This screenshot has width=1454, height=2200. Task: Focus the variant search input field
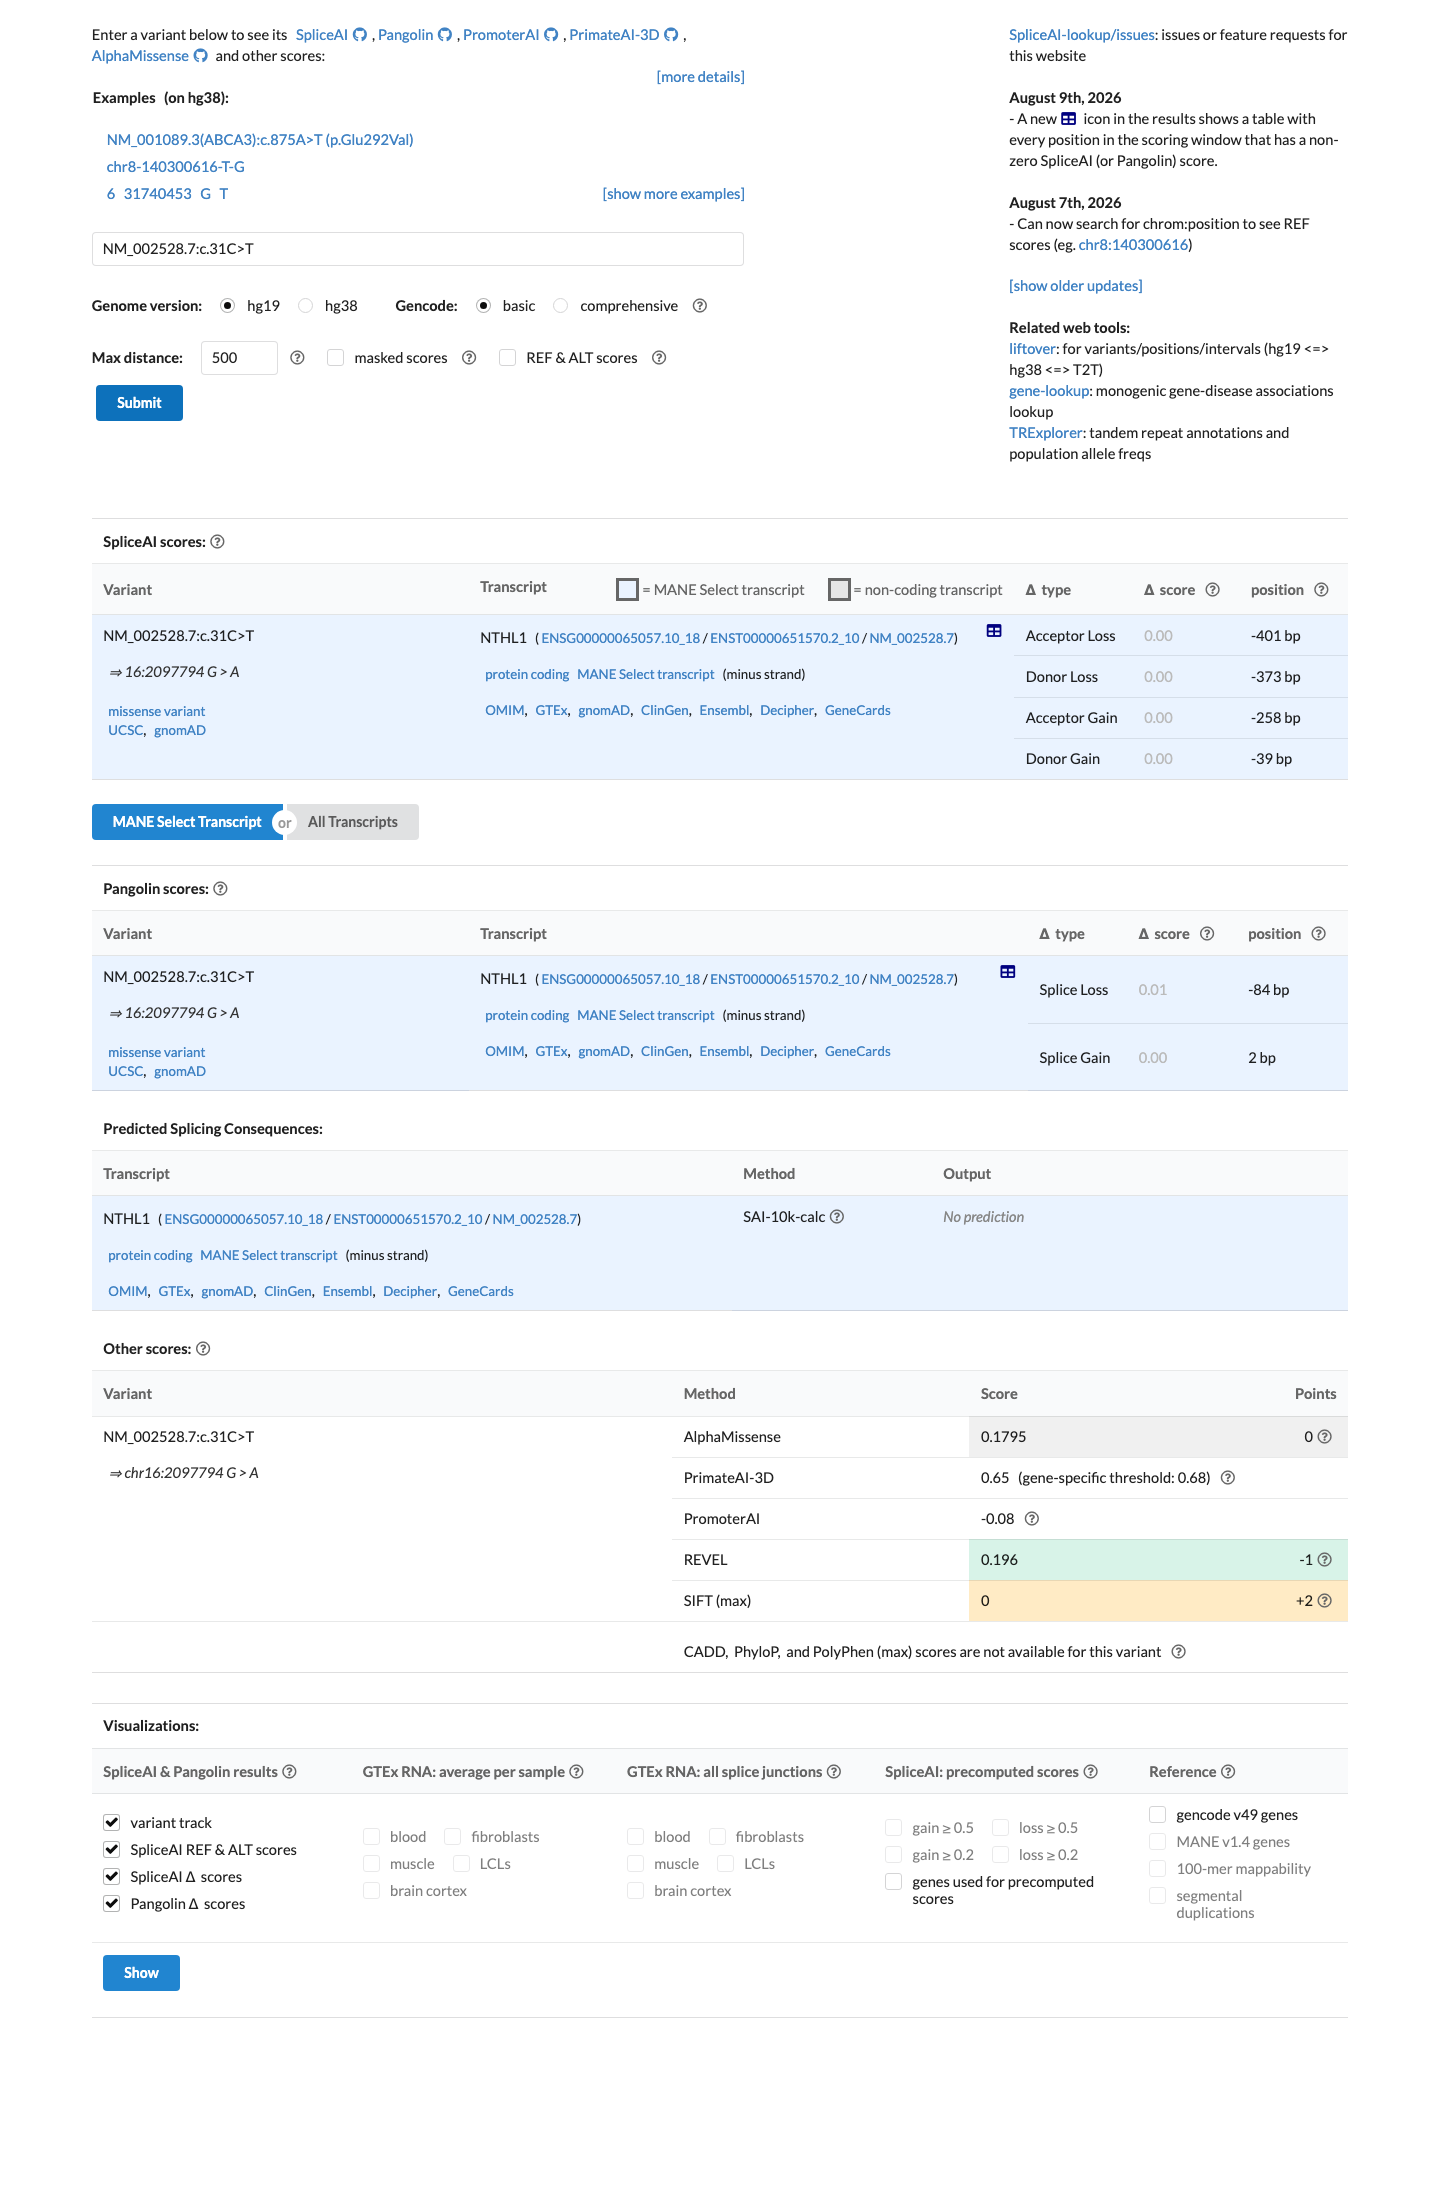[418, 249]
